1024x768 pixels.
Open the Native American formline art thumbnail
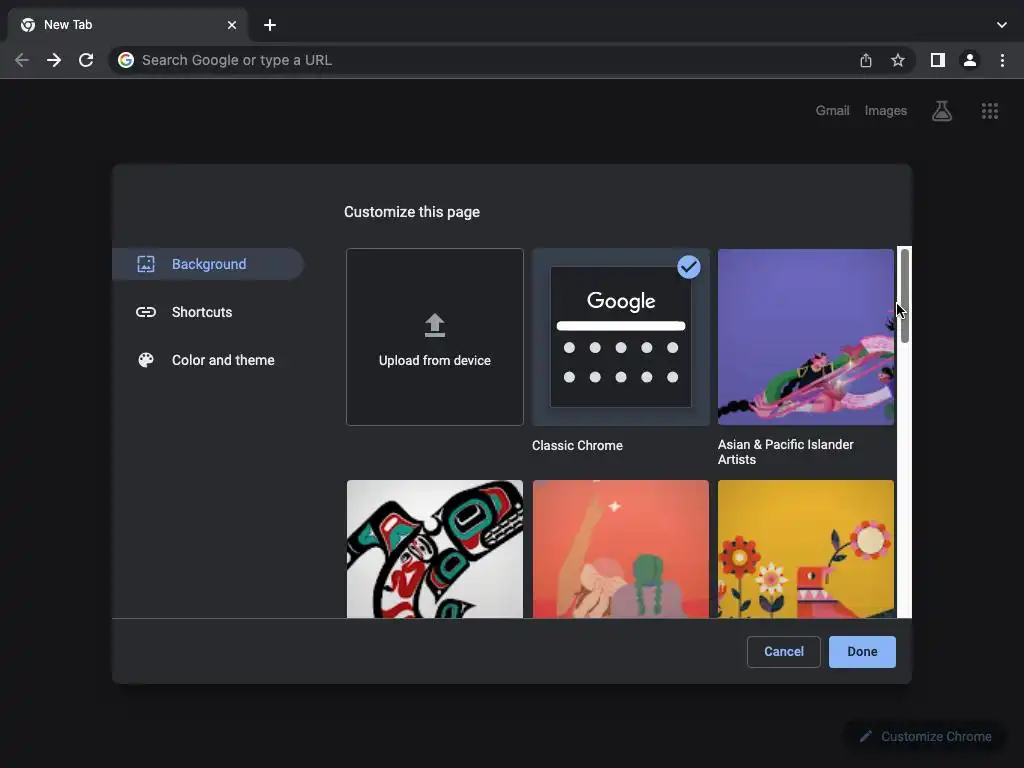[435, 549]
